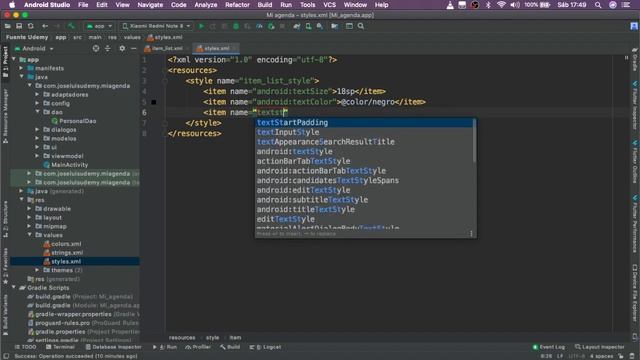640x360 pixels.
Task: Open the Layout Inspector
Action: pos(600,347)
